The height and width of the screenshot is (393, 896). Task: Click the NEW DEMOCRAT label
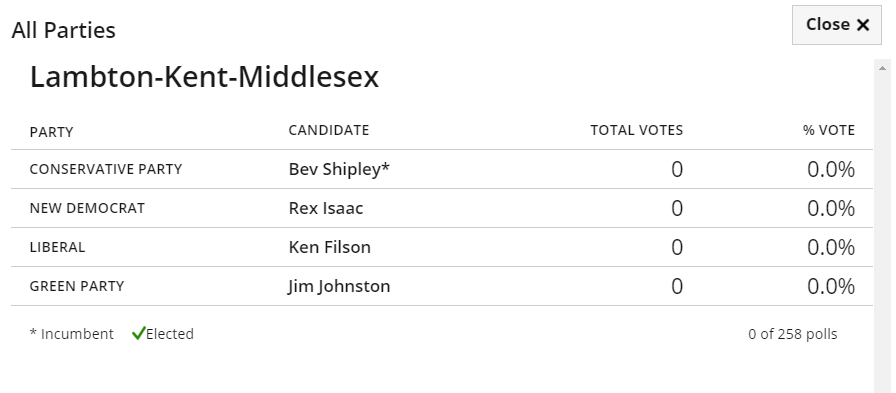coord(87,208)
